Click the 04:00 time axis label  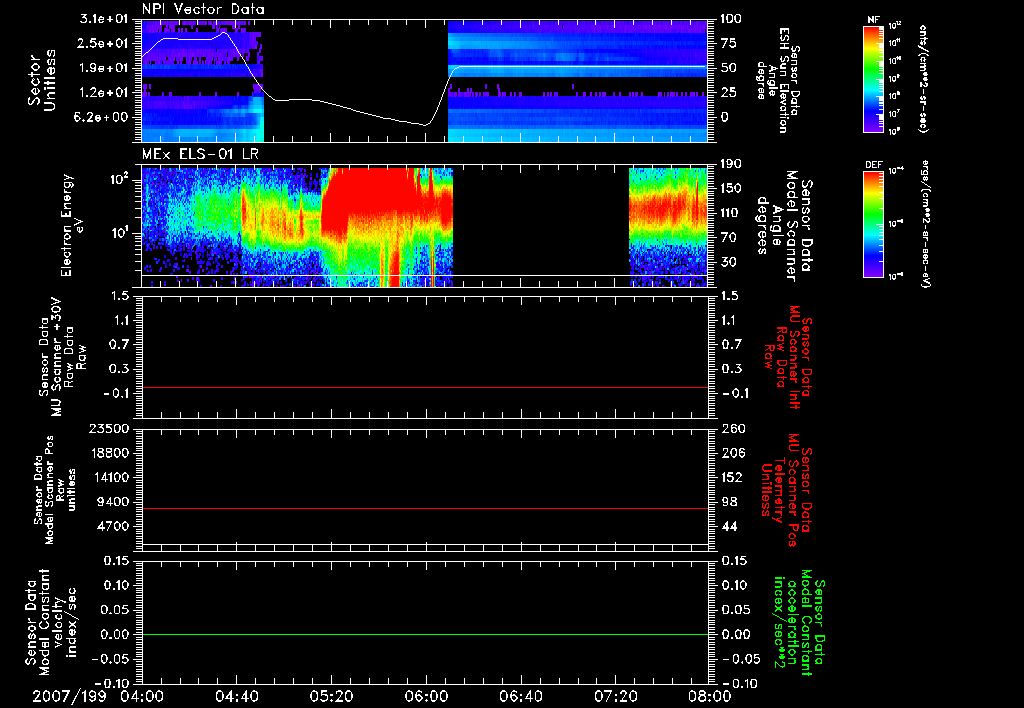142,696
